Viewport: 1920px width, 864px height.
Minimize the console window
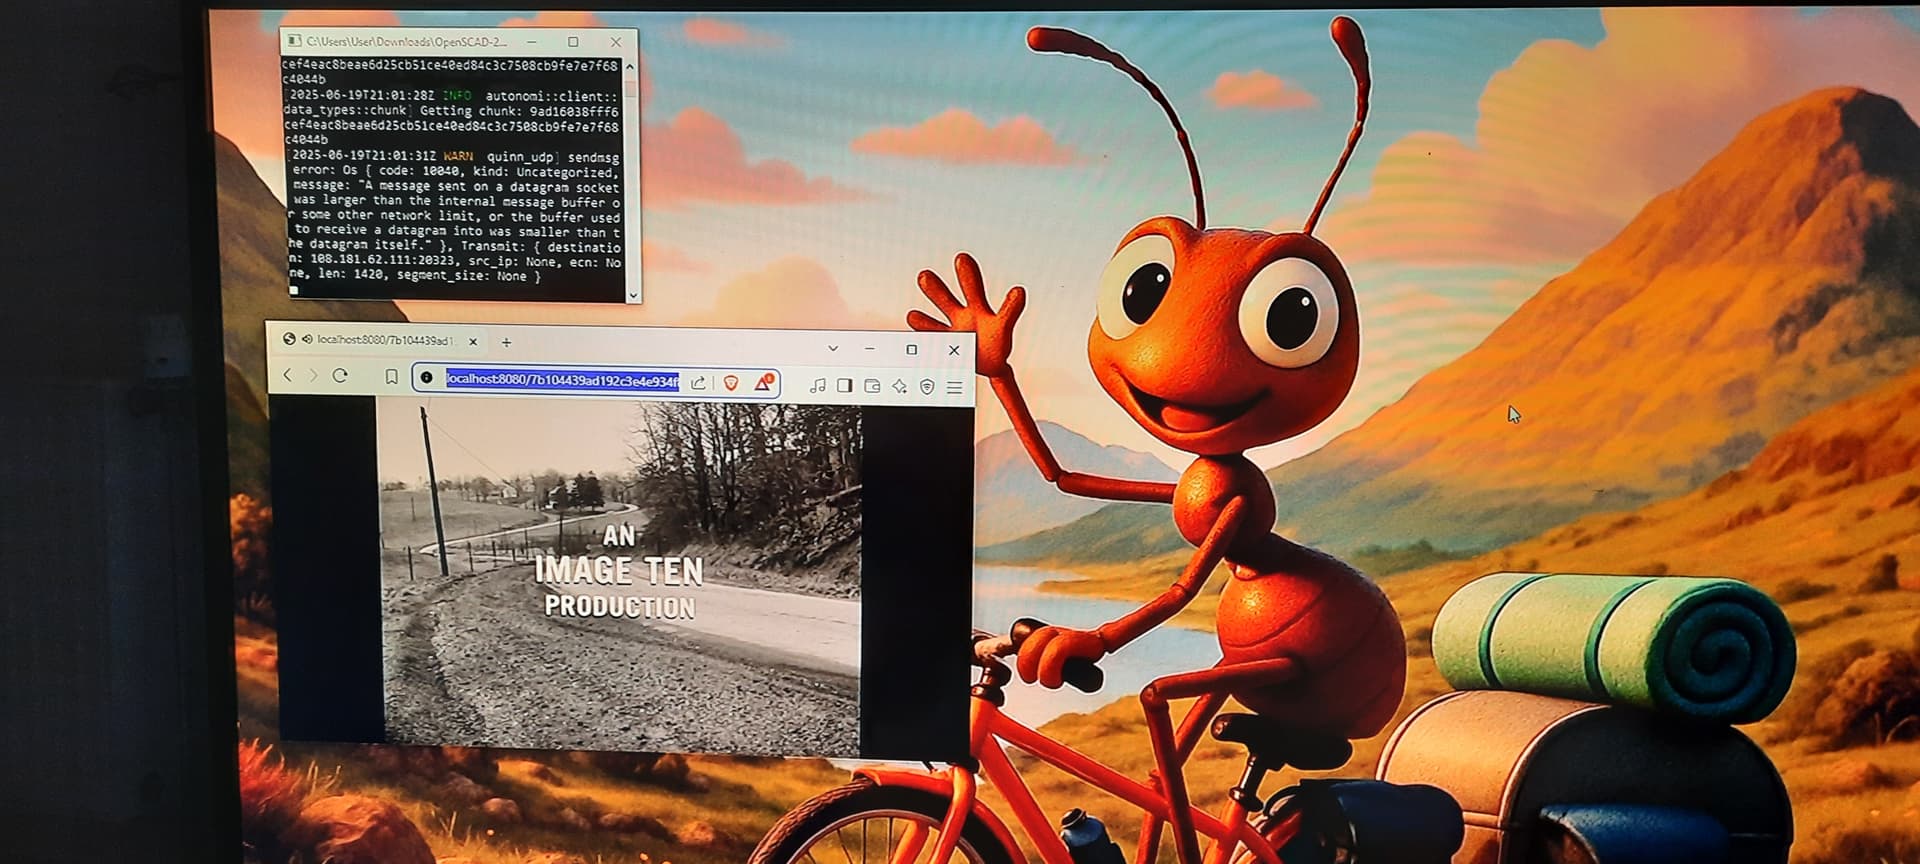click(x=532, y=42)
